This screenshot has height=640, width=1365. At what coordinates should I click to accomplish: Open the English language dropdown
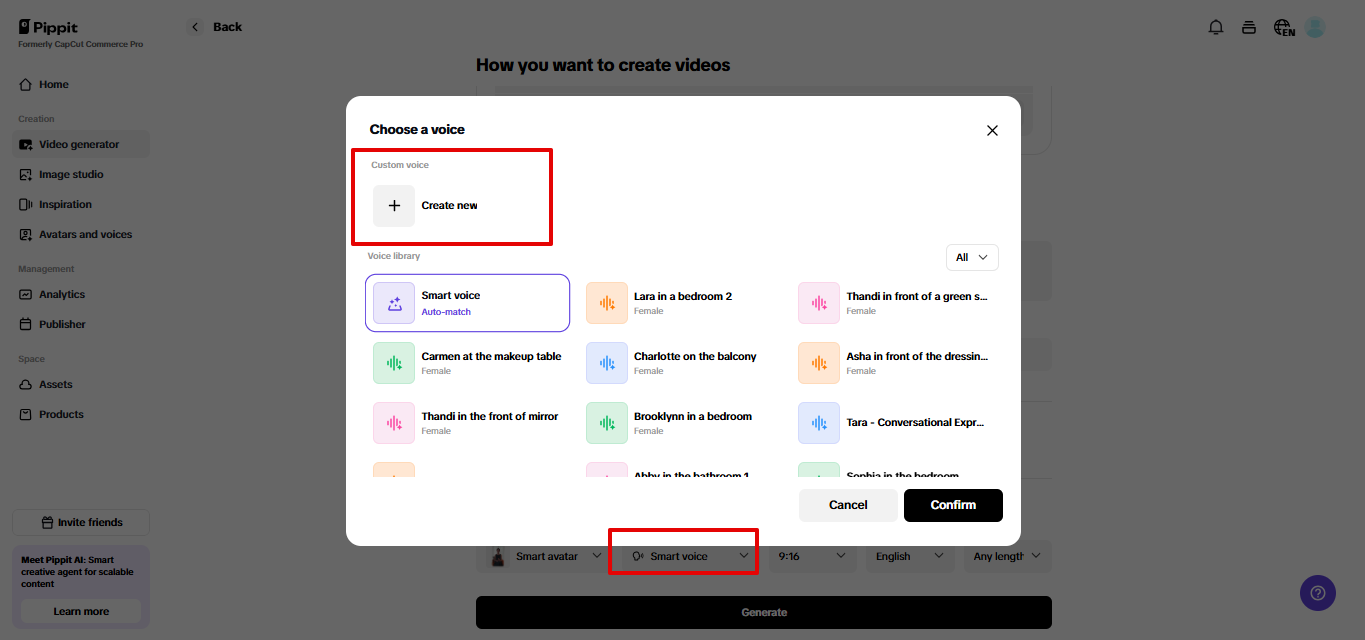(x=909, y=556)
